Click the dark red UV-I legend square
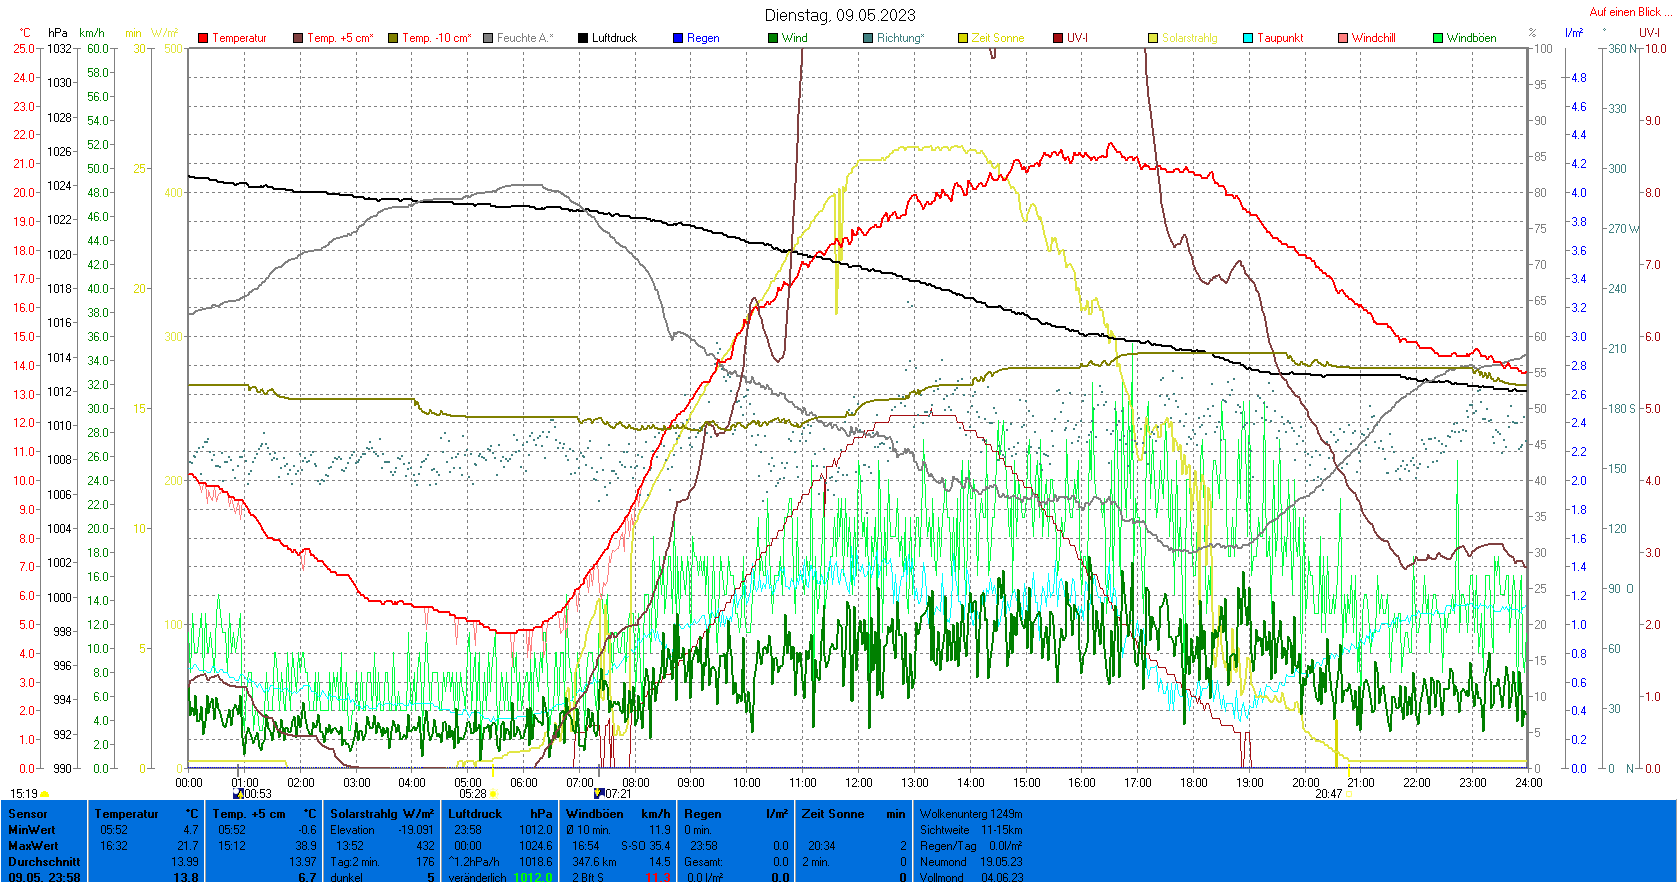Image resolution: width=1677 pixels, height=882 pixels. [x=1058, y=38]
